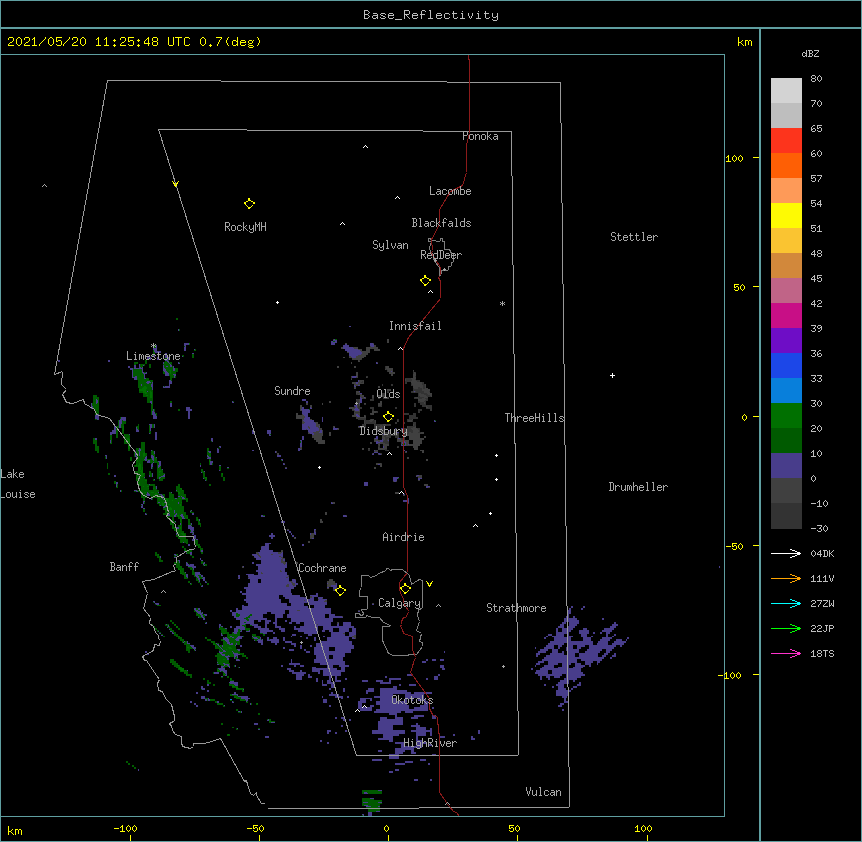
Task: Click the Sundre town label
Action: coord(292,391)
